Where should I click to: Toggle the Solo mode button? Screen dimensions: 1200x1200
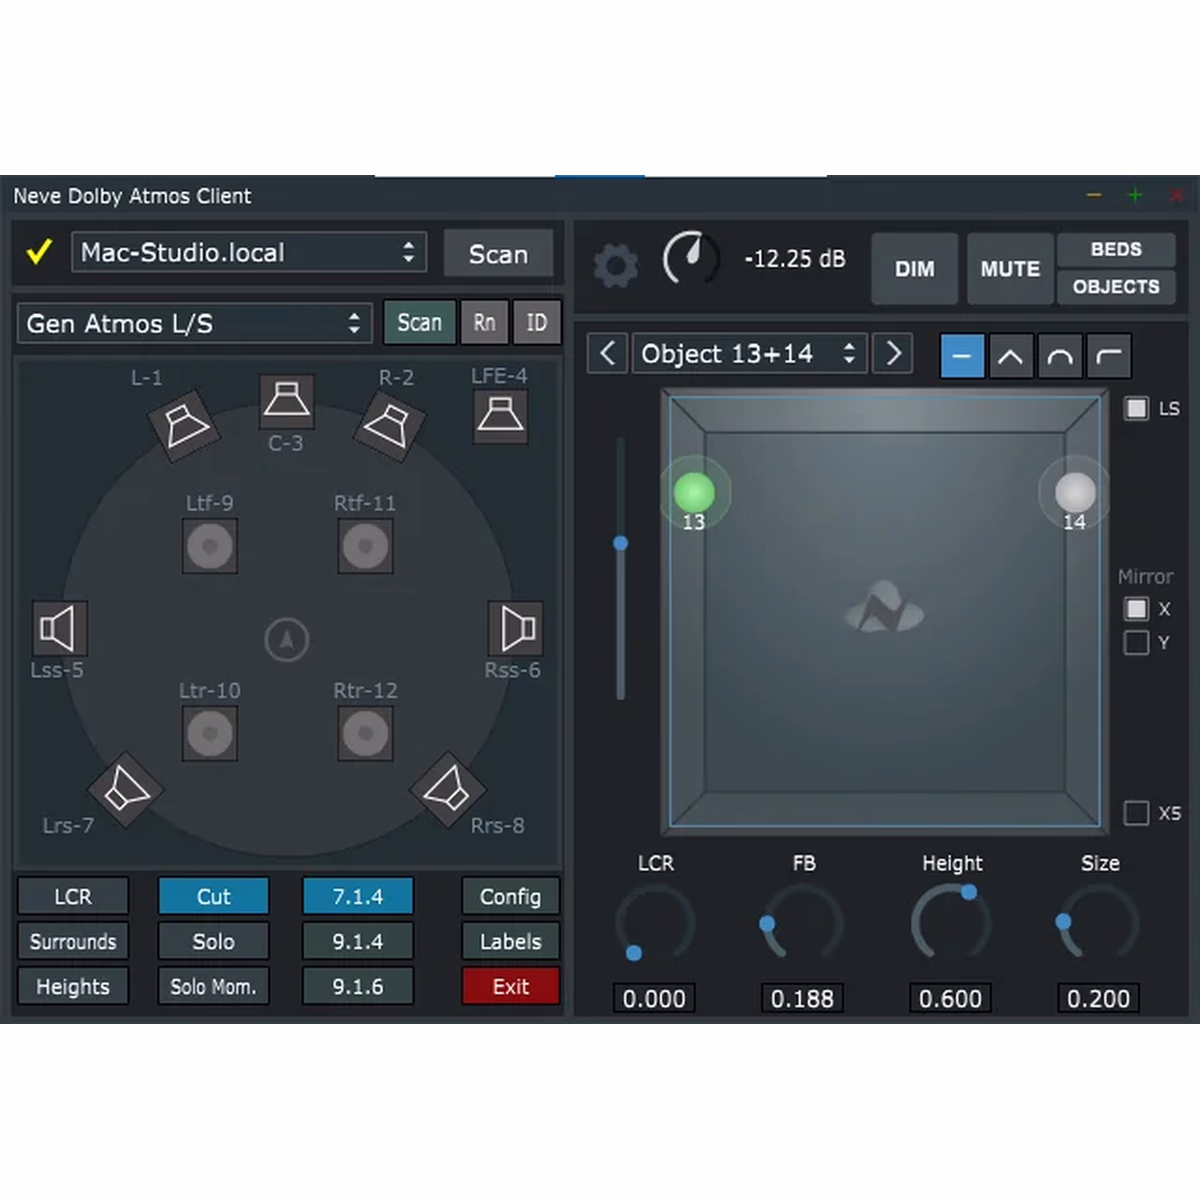[213, 941]
